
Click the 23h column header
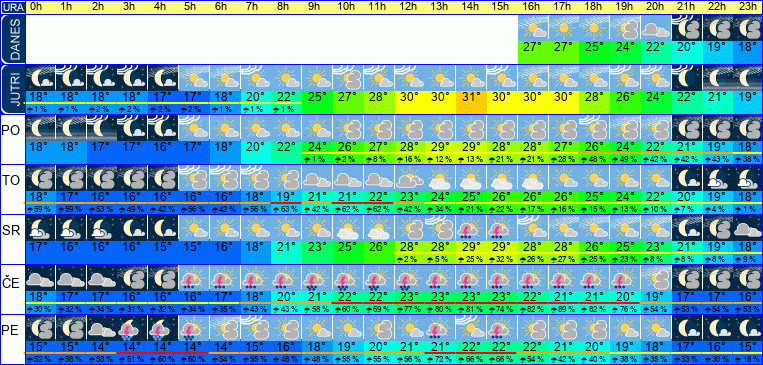tap(747, 7)
